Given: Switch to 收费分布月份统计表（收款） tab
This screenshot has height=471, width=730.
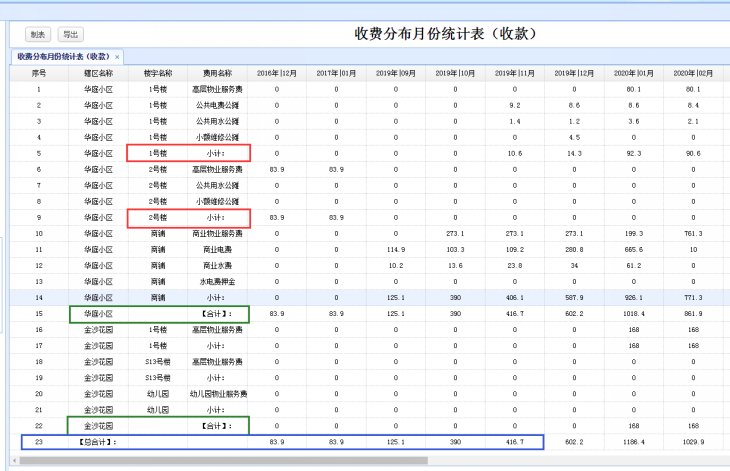Looking at the screenshot, I should click(x=62, y=57).
